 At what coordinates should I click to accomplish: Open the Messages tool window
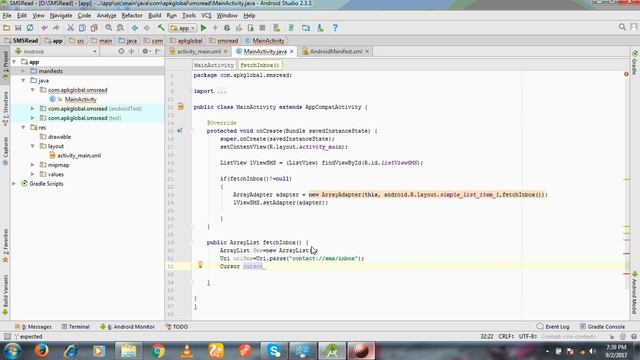coord(33,327)
